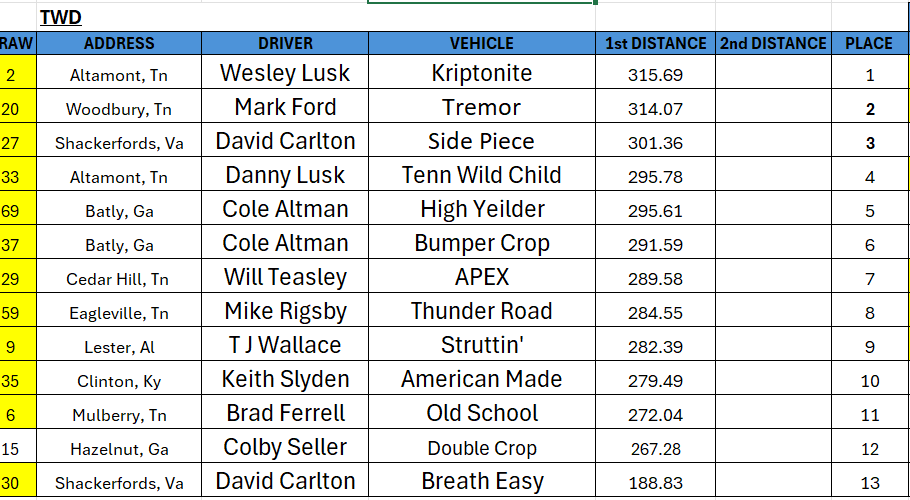Image resolution: width=910 pixels, height=500 pixels.
Task: Select the Breath Easy vehicle cell
Action: point(482,480)
